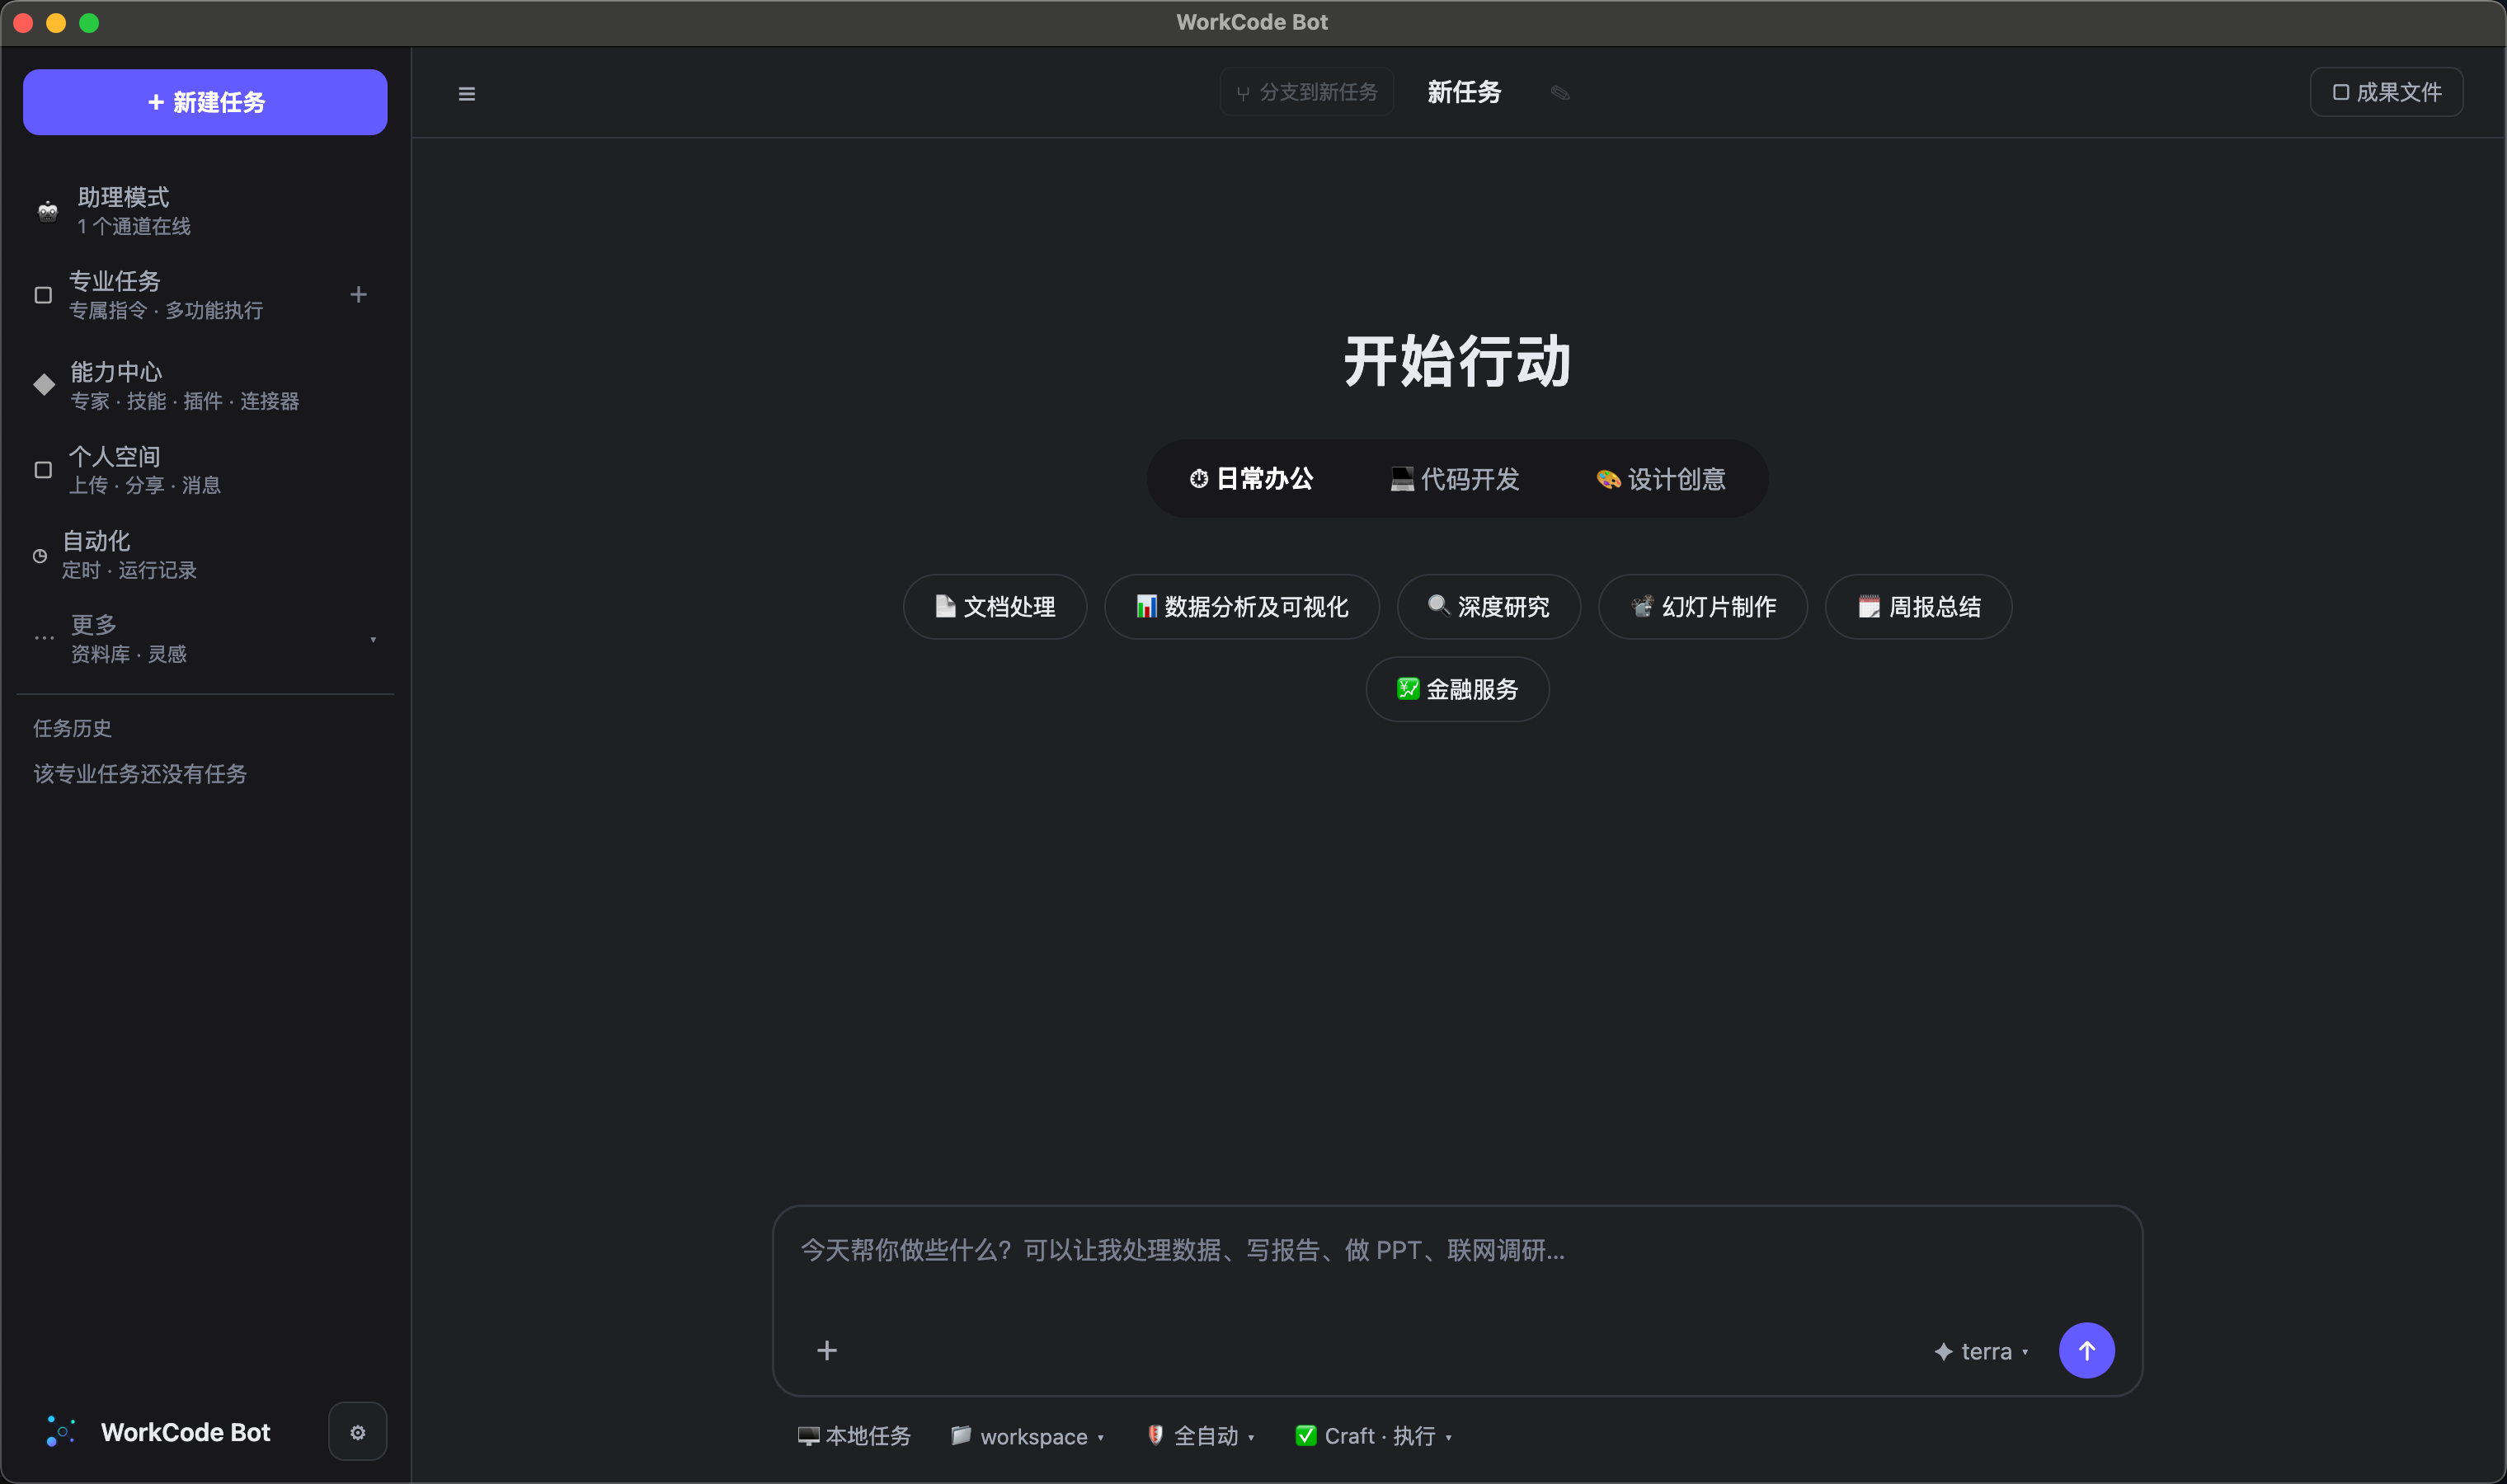The image size is (2507, 1484).
Task: Open 能力中心 in the sidebar
Action: point(205,385)
